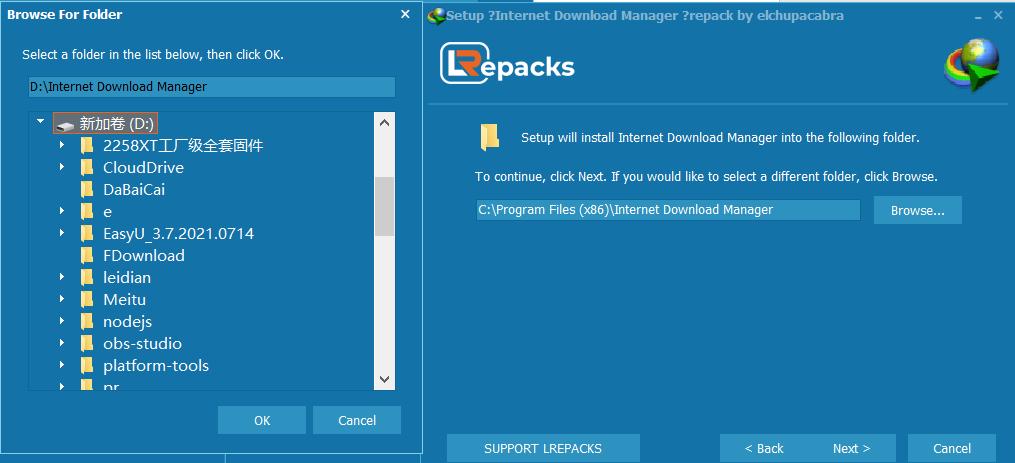This screenshot has height=463, width=1015.
Task: Click the yellow folder icon beside the setup text
Action: point(489,137)
